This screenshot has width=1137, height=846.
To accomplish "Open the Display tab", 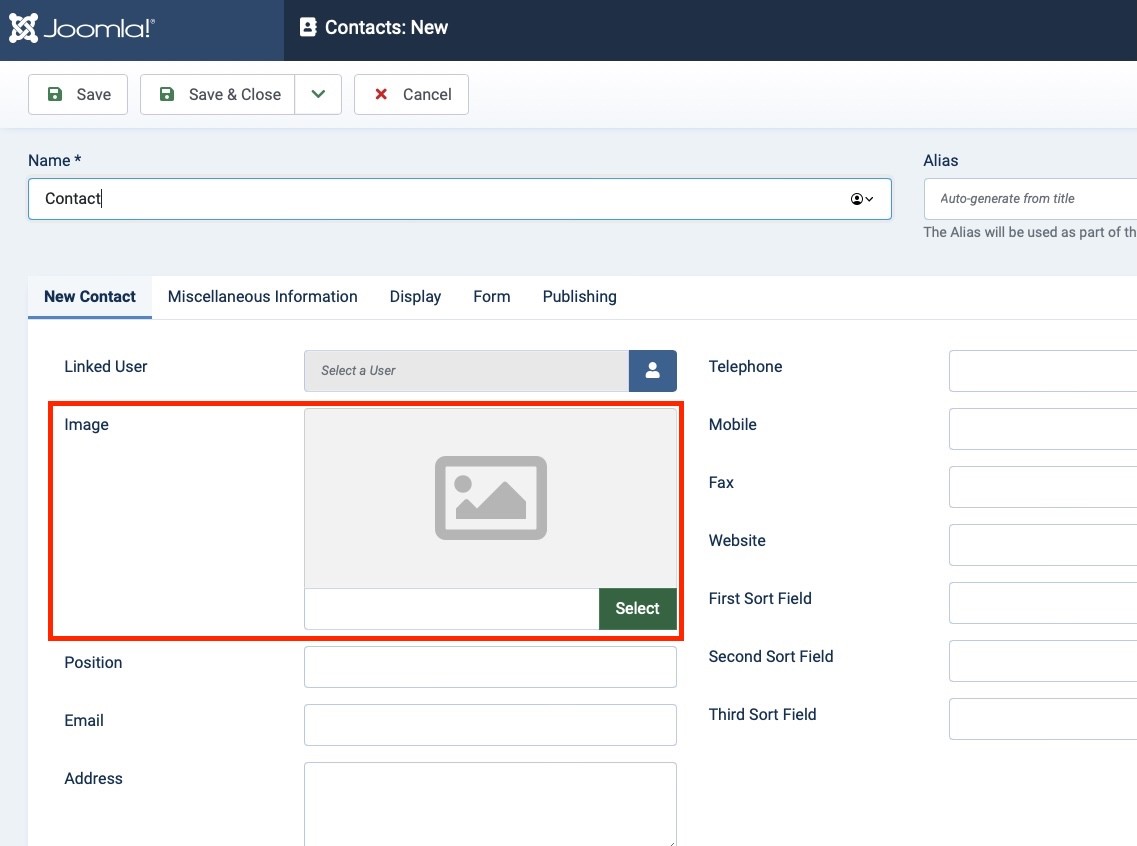I will pyautogui.click(x=415, y=297).
